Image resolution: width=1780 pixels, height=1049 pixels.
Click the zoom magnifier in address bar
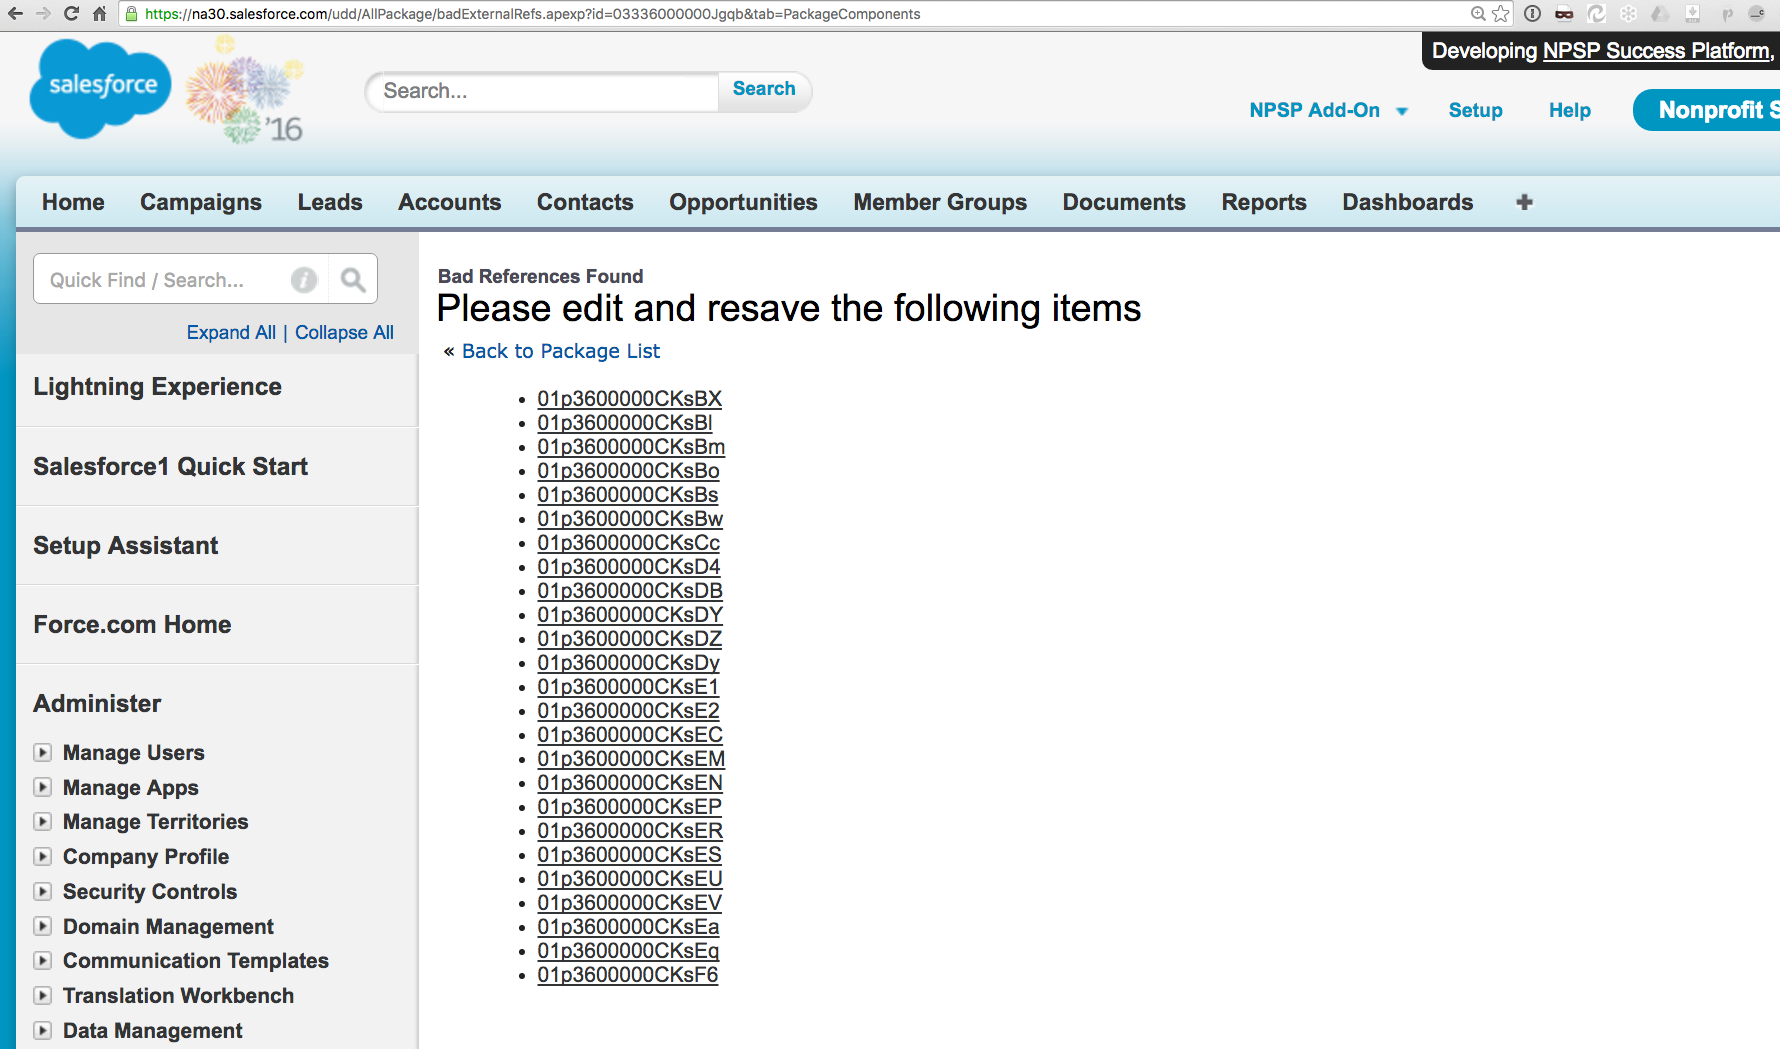click(1478, 14)
